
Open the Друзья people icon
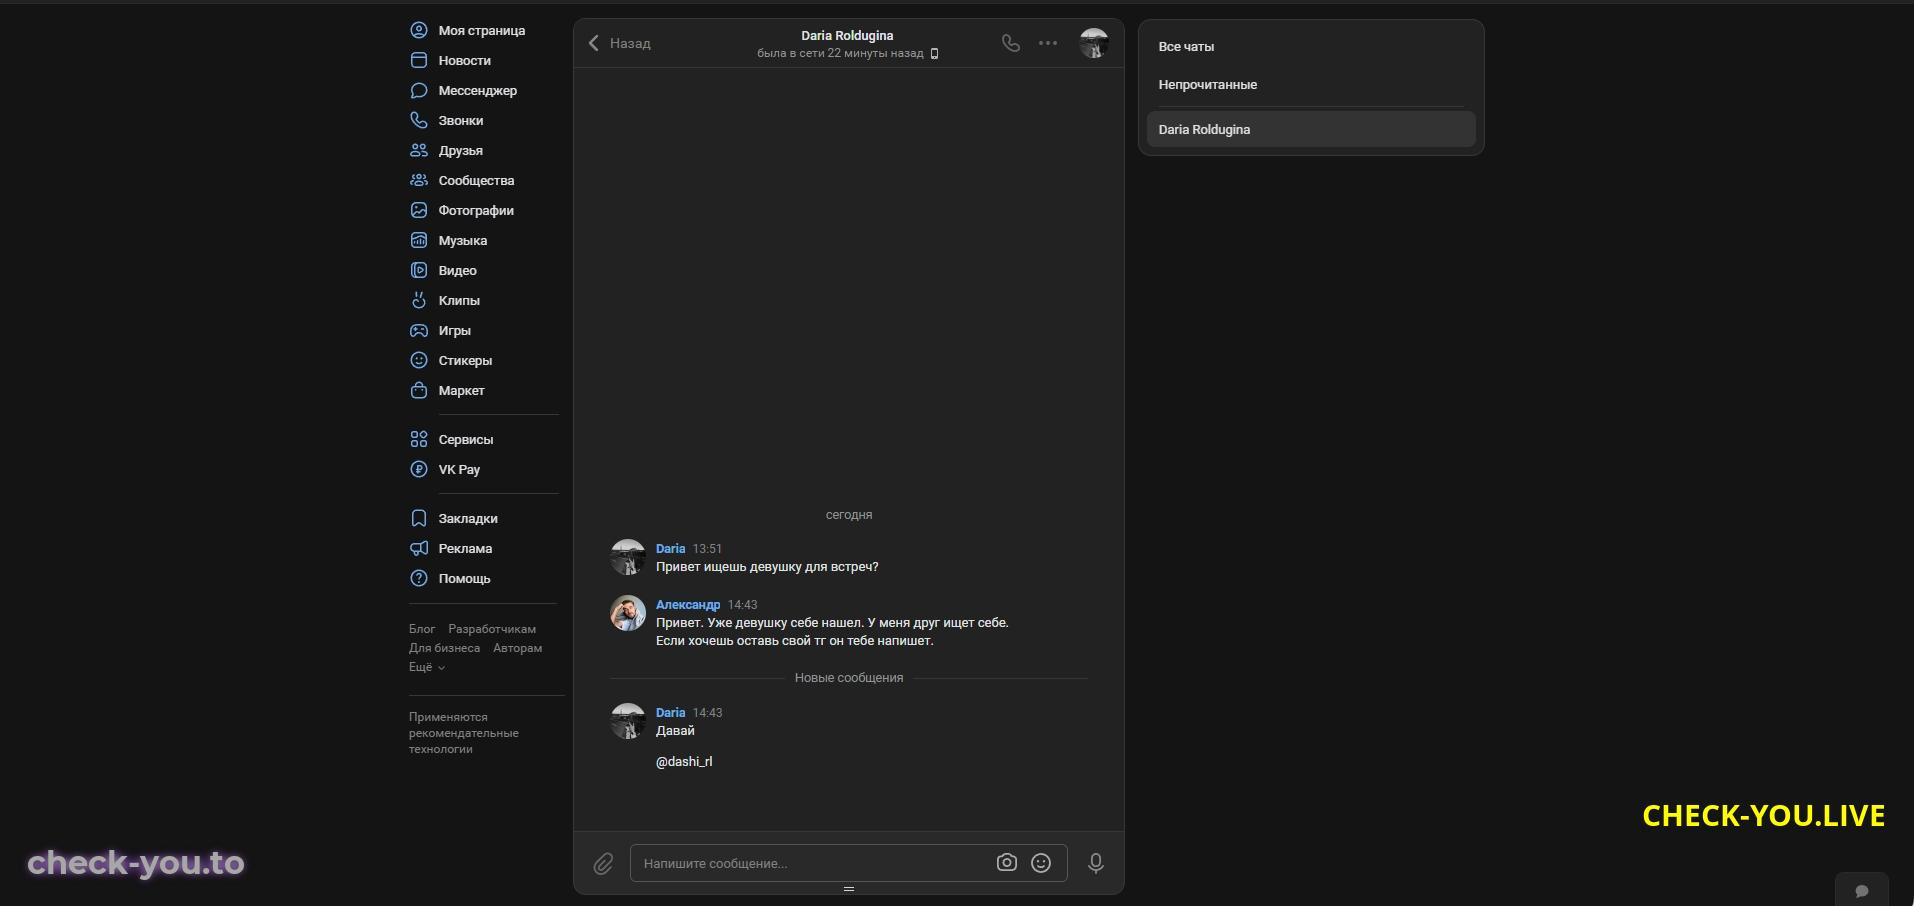tap(419, 151)
